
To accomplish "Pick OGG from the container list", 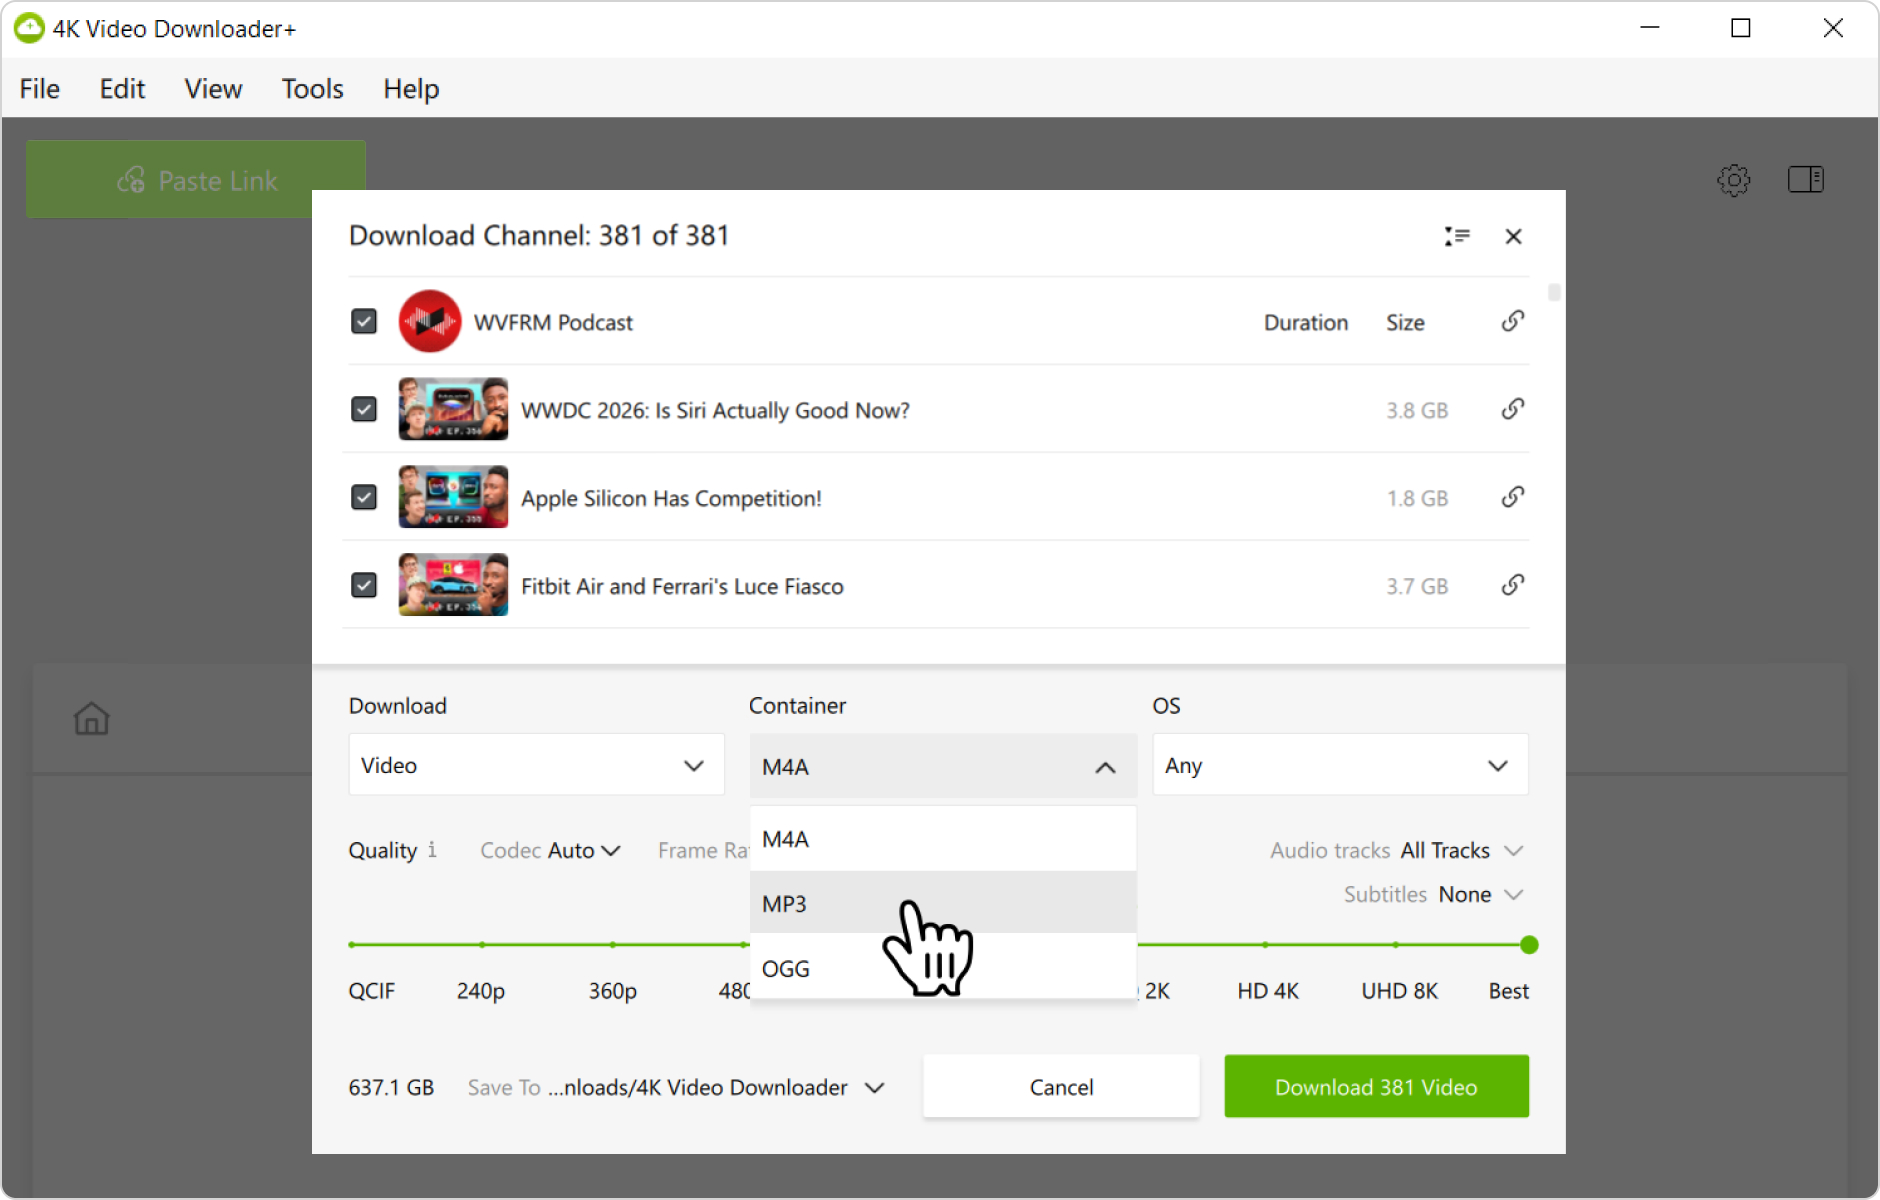I will (x=943, y=967).
